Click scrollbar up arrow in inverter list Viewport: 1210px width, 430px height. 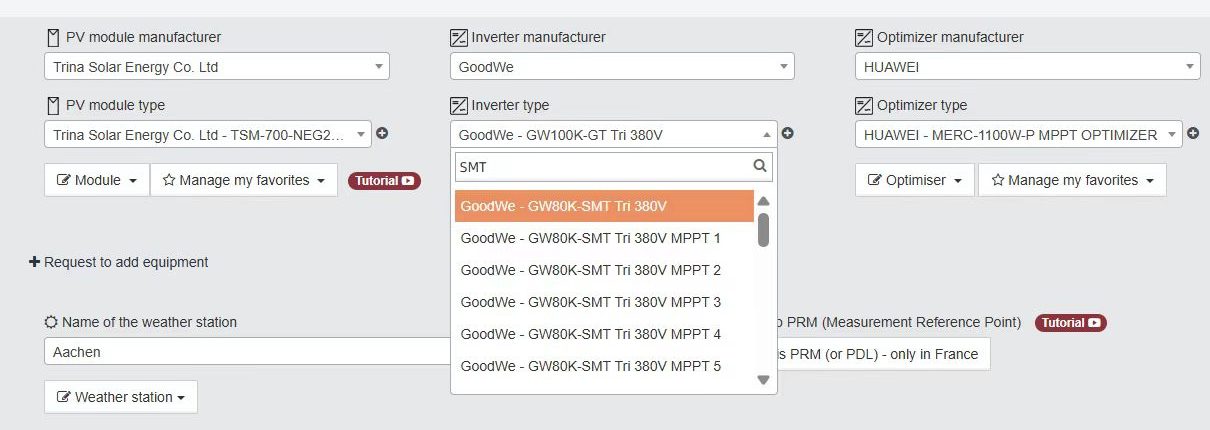click(763, 200)
